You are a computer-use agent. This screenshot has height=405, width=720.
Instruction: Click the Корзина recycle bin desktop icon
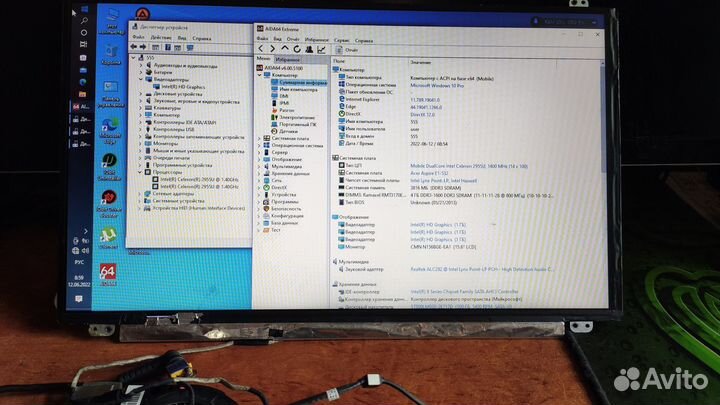coord(112,54)
